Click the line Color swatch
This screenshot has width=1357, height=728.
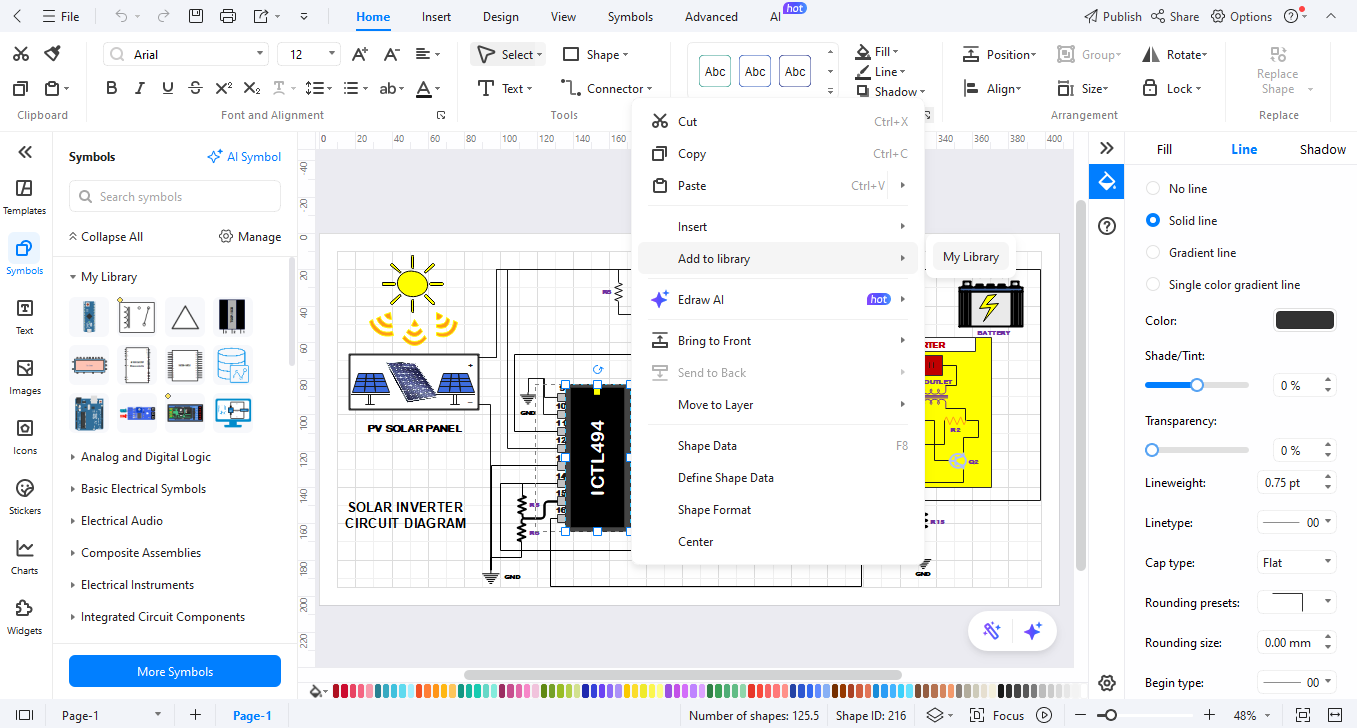point(1304,320)
